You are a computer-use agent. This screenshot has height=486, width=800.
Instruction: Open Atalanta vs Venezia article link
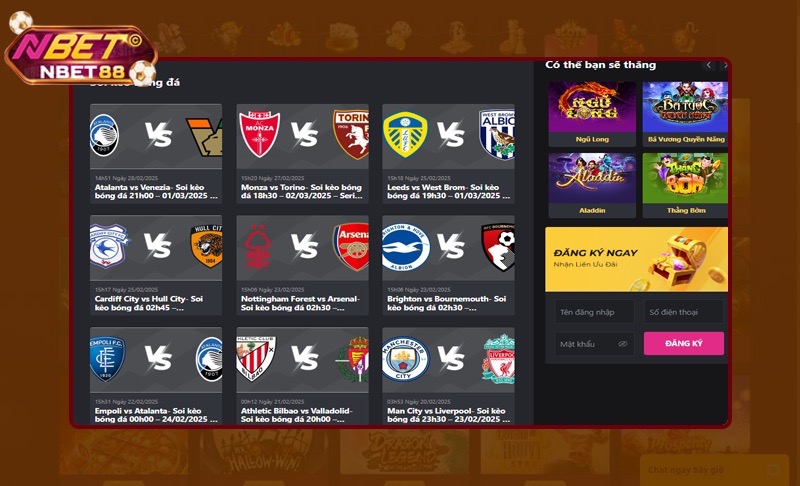[x=156, y=191]
